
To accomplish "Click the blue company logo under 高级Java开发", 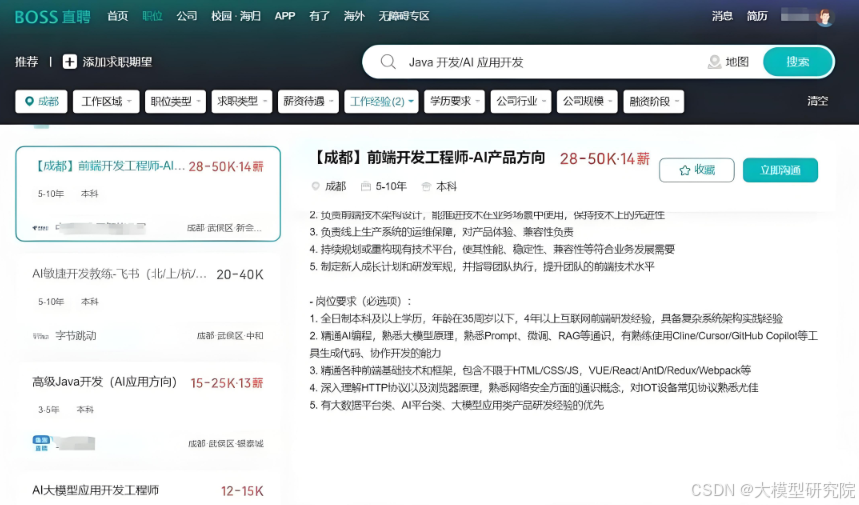I will [41, 443].
